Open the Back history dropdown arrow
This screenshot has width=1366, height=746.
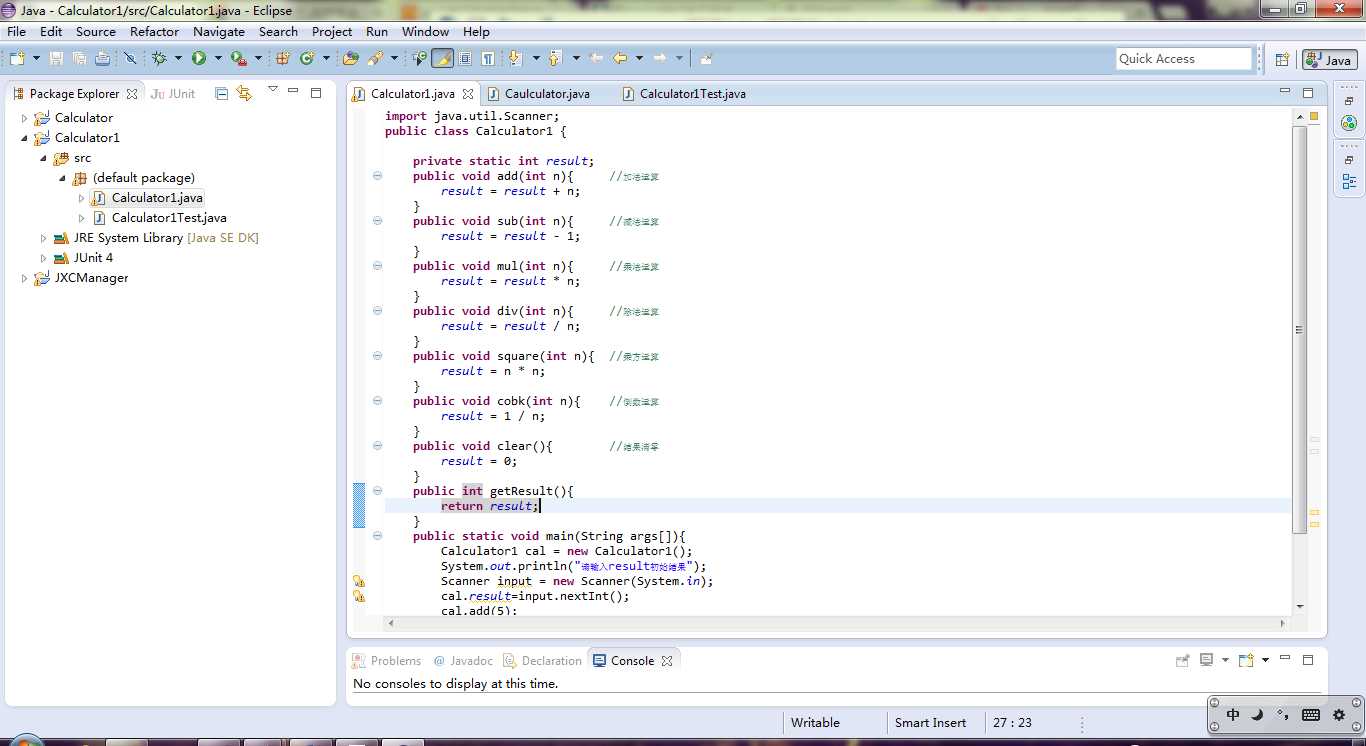[639, 58]
